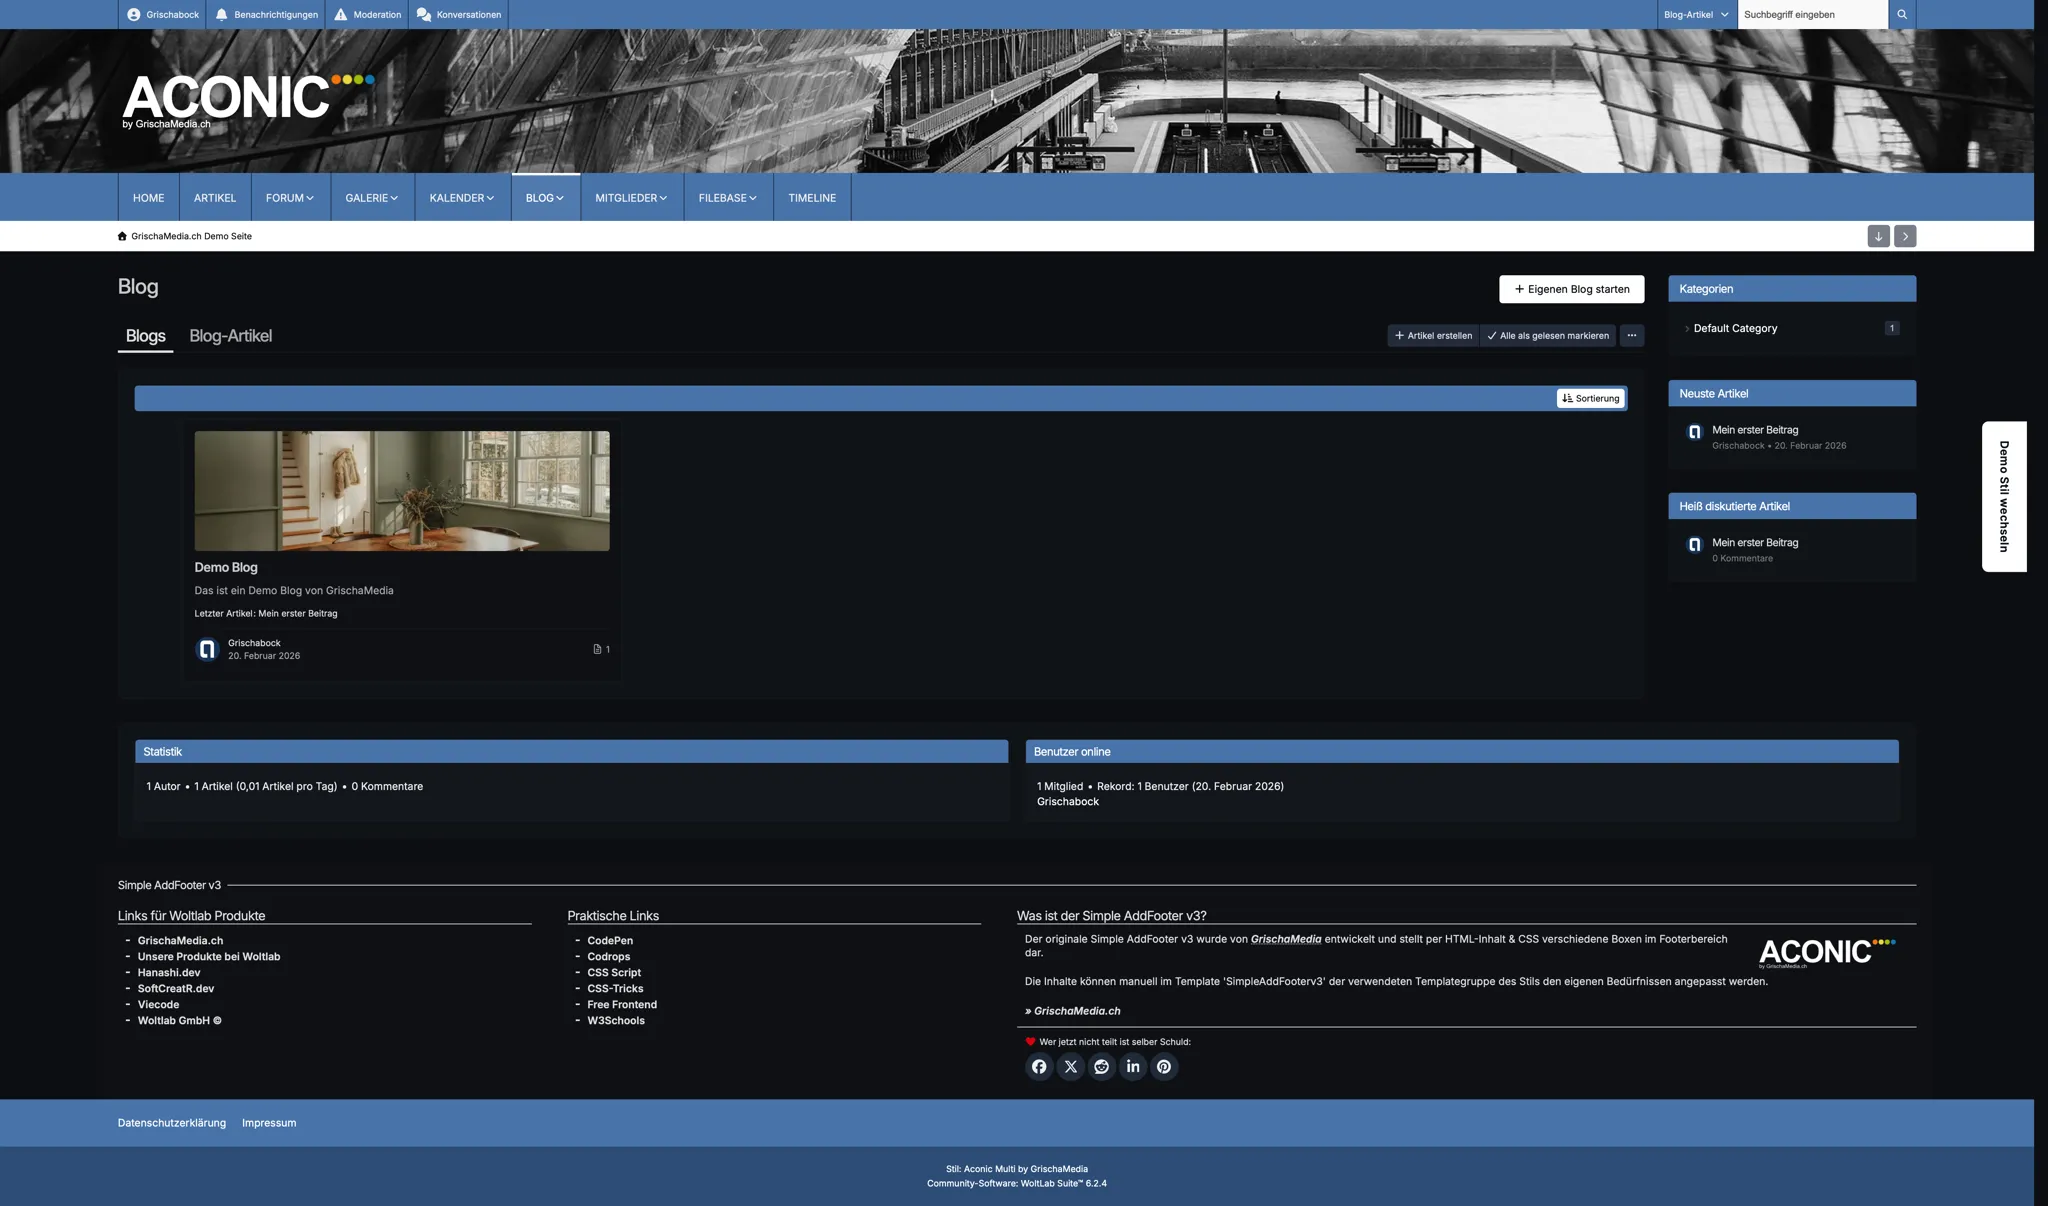
Task: Click Alle als gelesen markieren
Action: (1548, 335)
